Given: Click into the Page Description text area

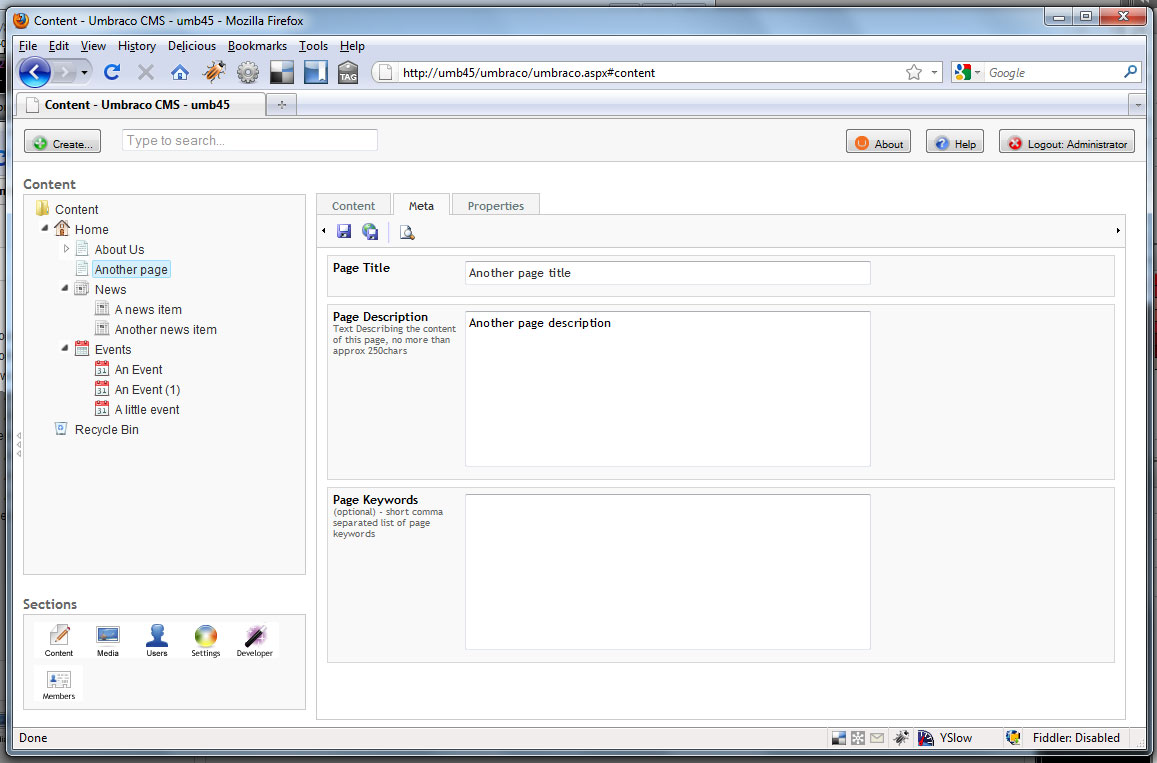Looking at the screenshot, I should point(668,389).
